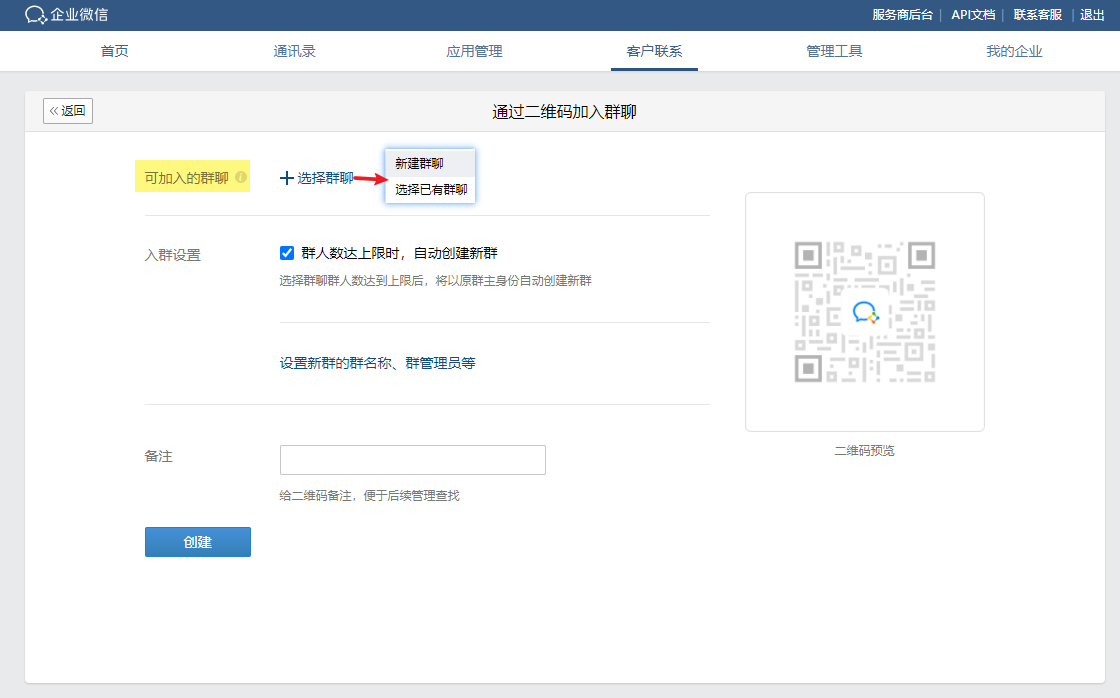1120x698 pixels.
Task: Focus the 备注 input field
Action: (413, 459)
